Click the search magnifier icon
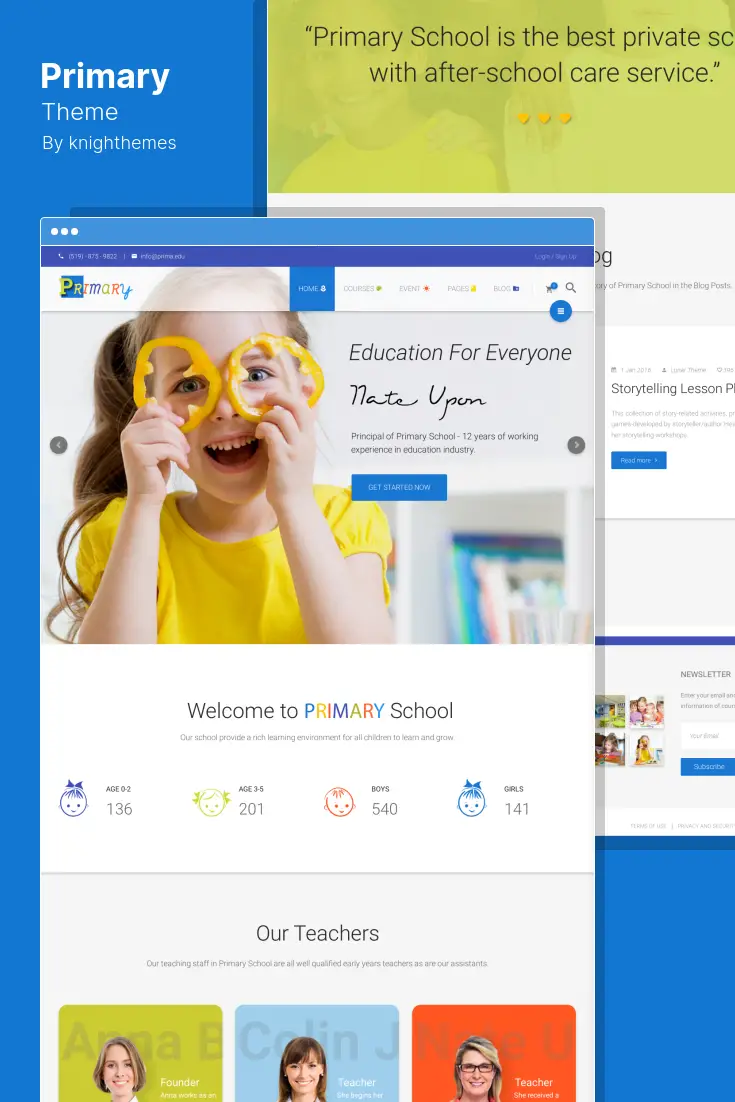735x1102 pixels. pos(571,287)
